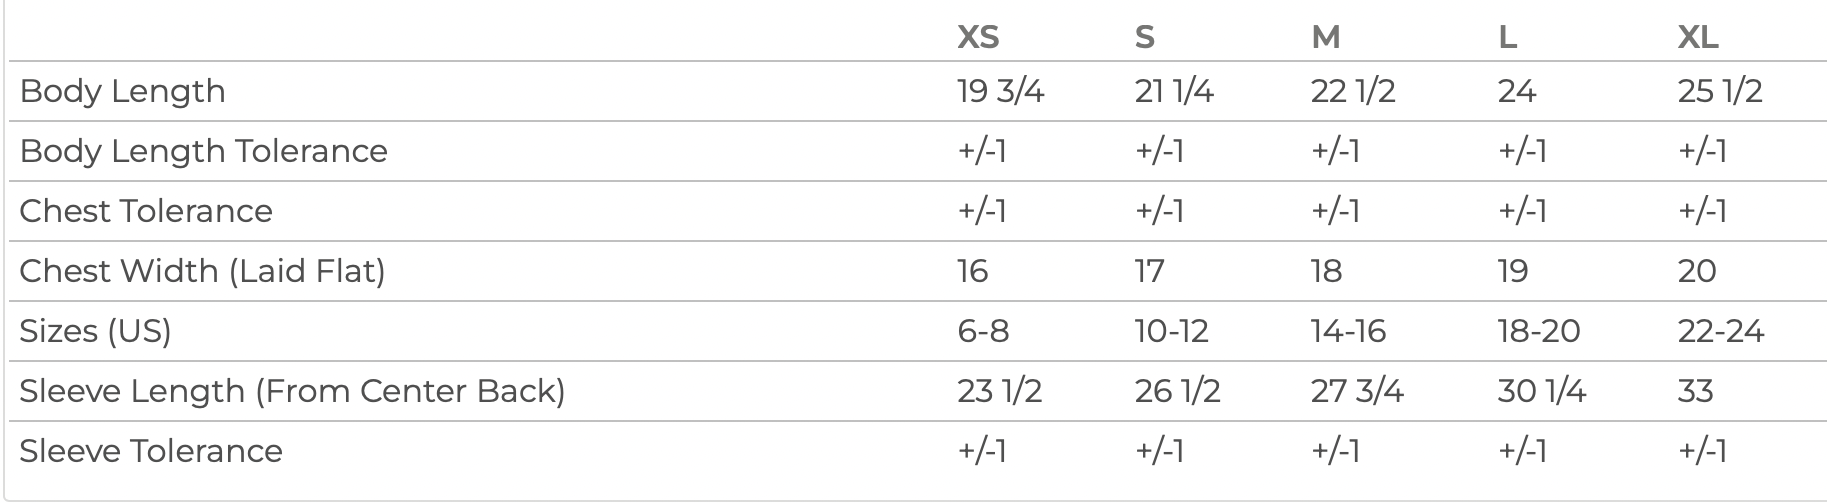This screenshot has height=503, width=1827.
Task: Click the Sleeve Tolerance row label
Action: pyautogui.click(x=150, y=451)
